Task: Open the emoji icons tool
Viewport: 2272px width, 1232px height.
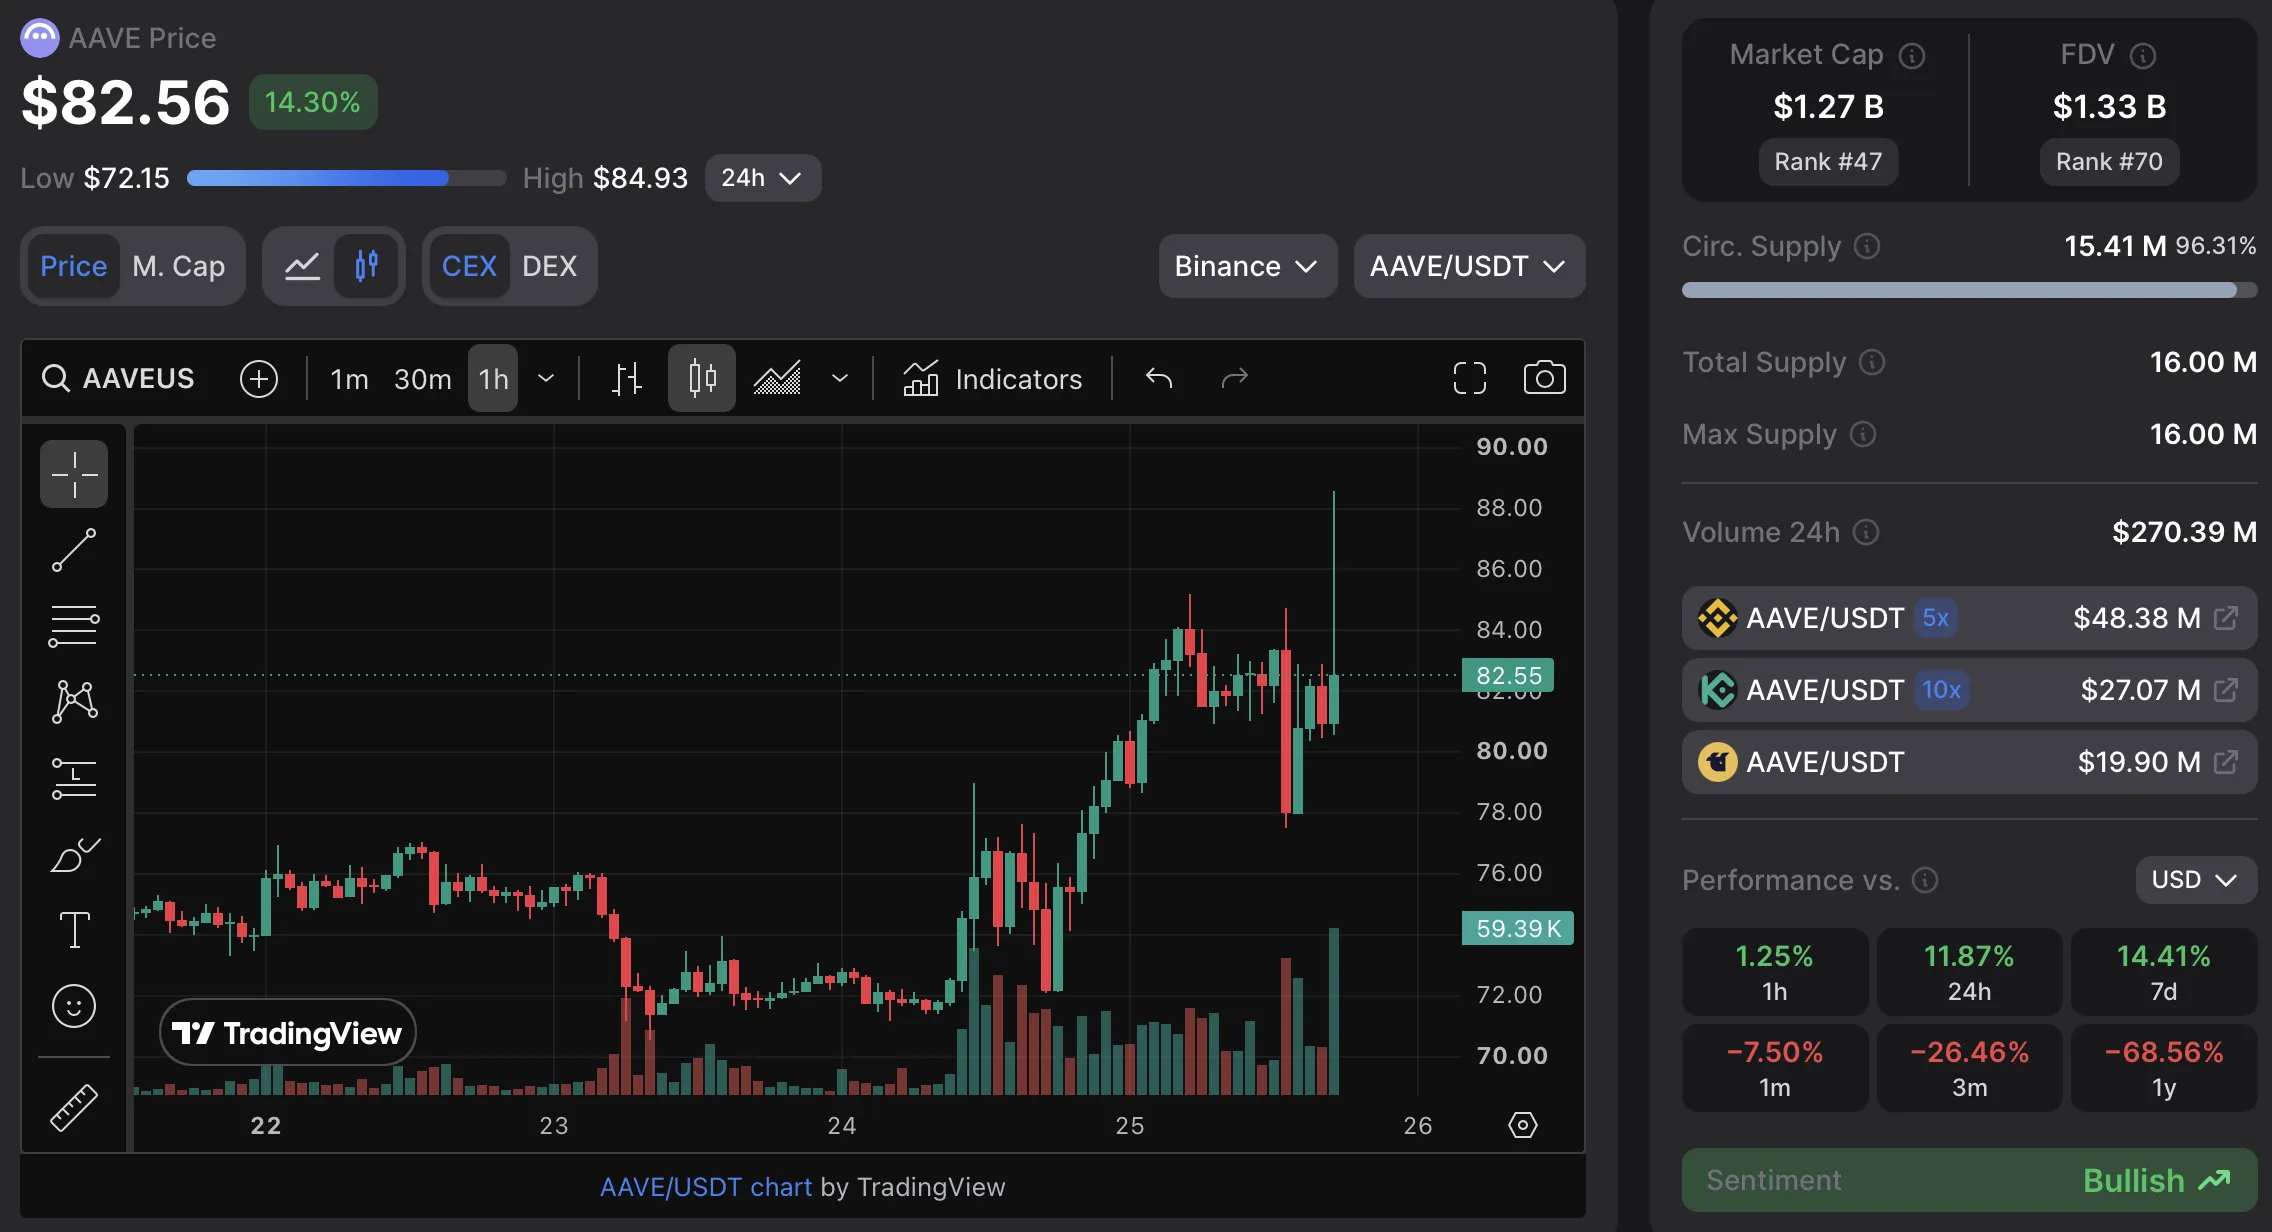Action: [74, 1006]
